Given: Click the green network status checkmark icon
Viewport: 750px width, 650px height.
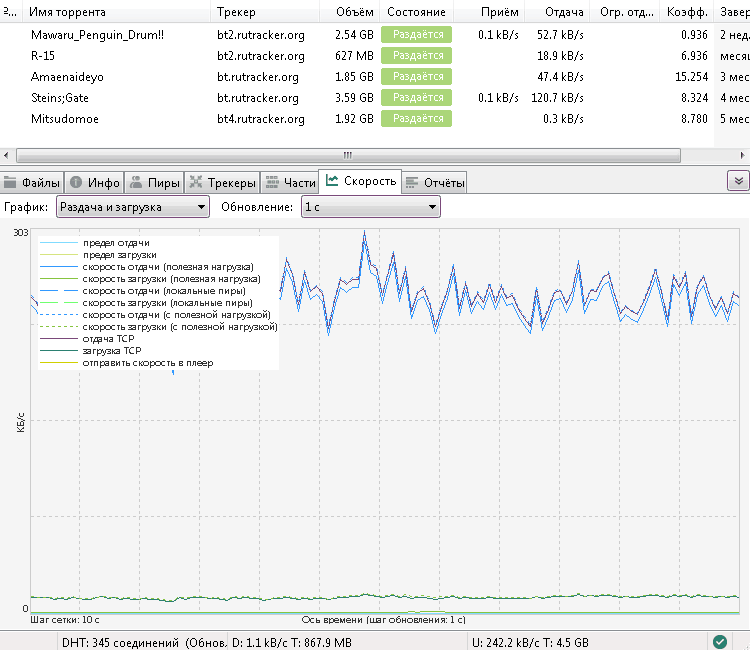Looking at the screenshot, I should tap(720, 641).
